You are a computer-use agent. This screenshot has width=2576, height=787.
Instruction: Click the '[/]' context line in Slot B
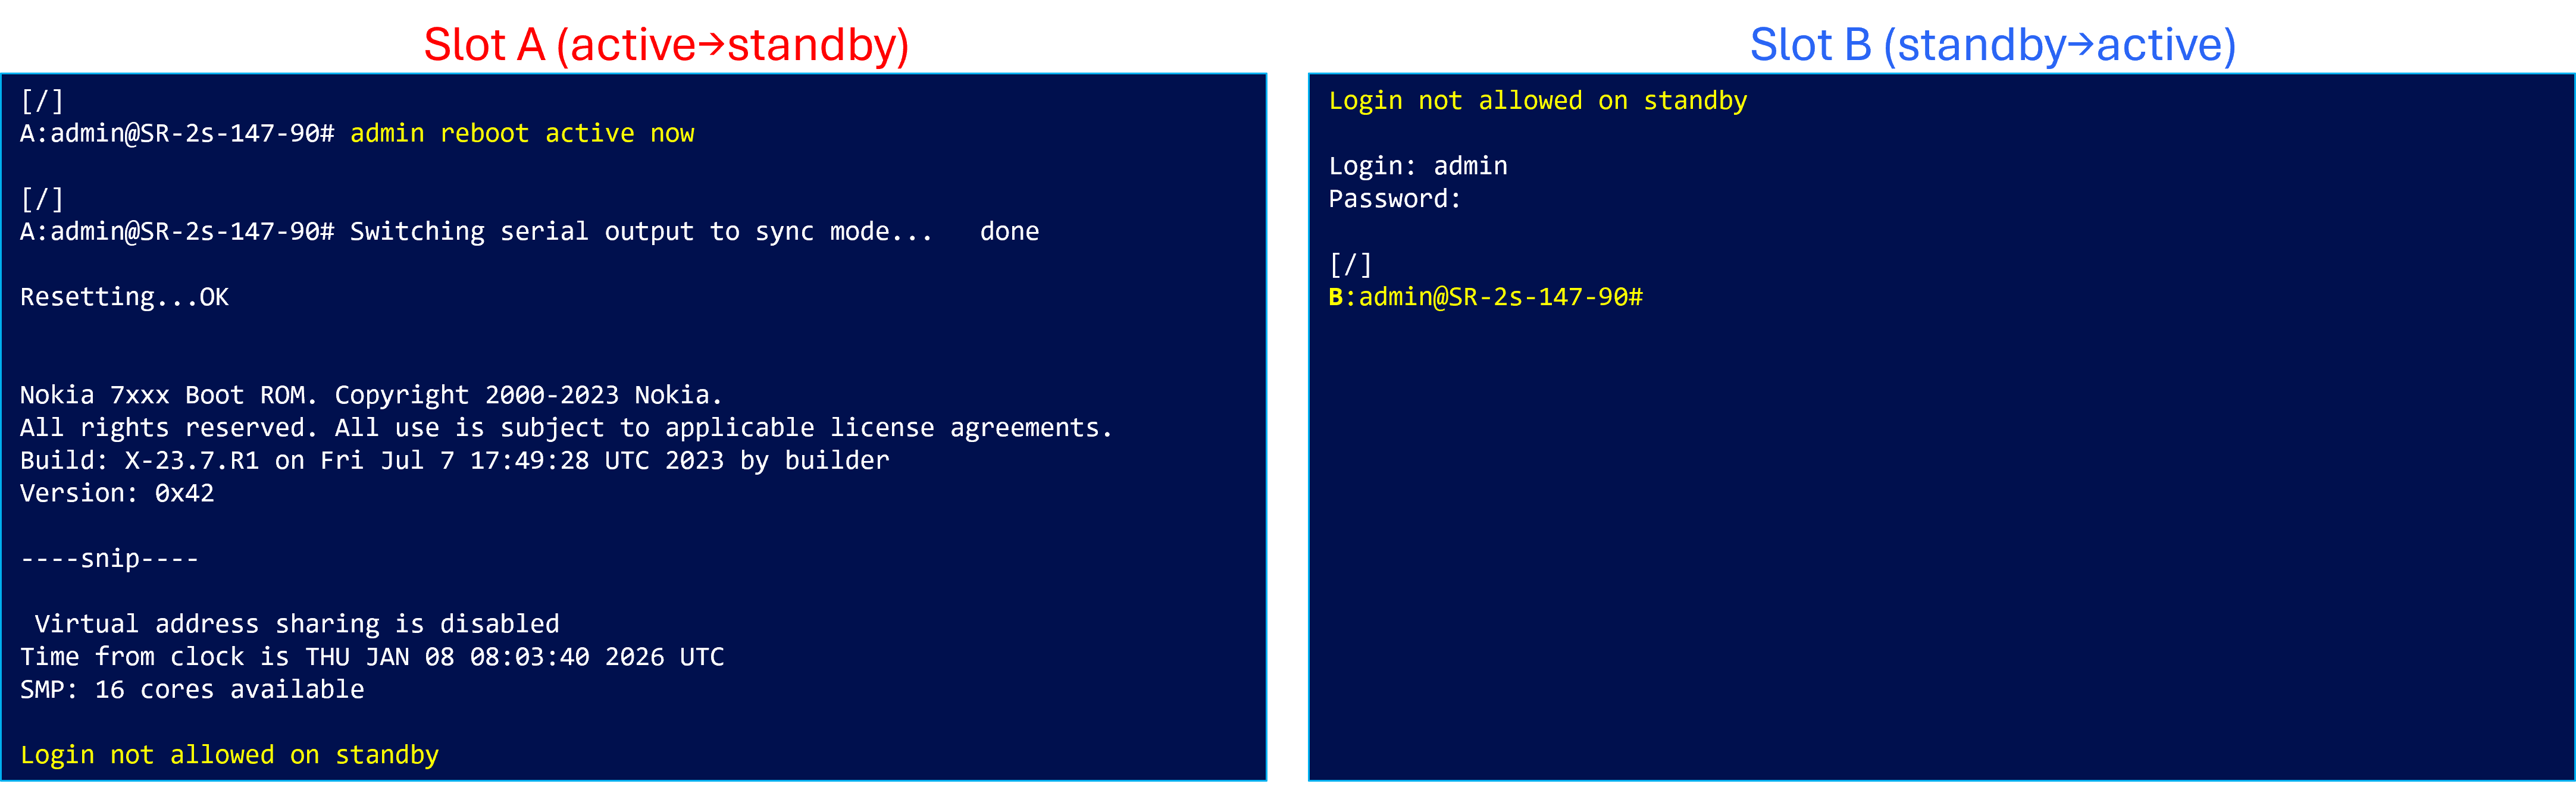[x=1350, y=265]
